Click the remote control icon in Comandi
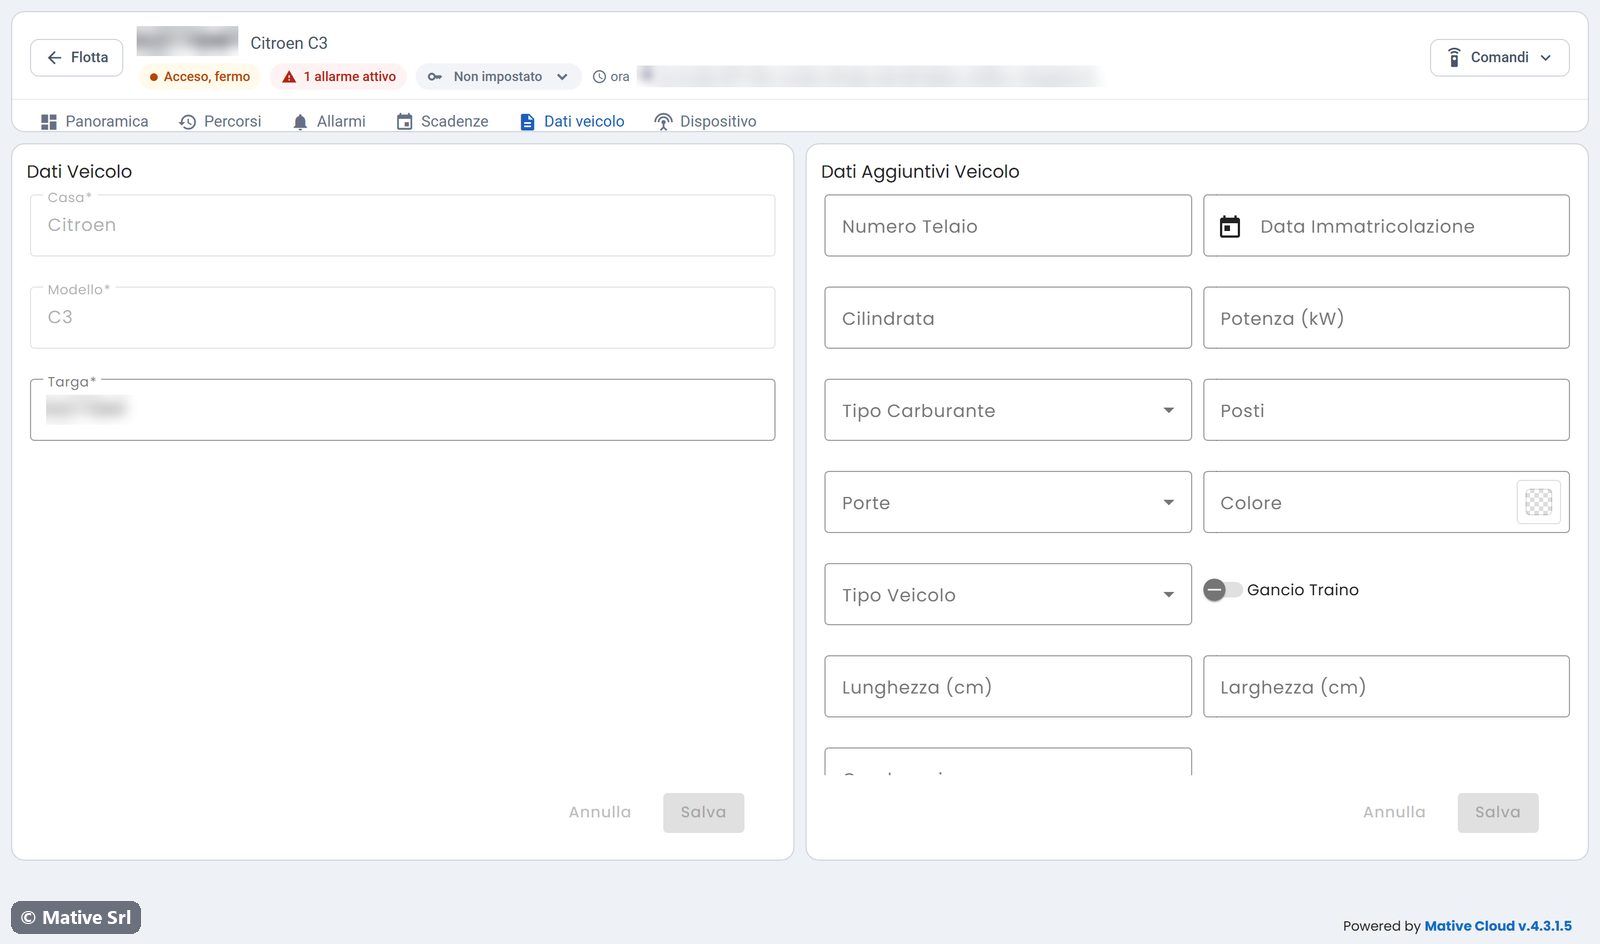Viewport: 1600px width, 944px height. [1454, 58]
